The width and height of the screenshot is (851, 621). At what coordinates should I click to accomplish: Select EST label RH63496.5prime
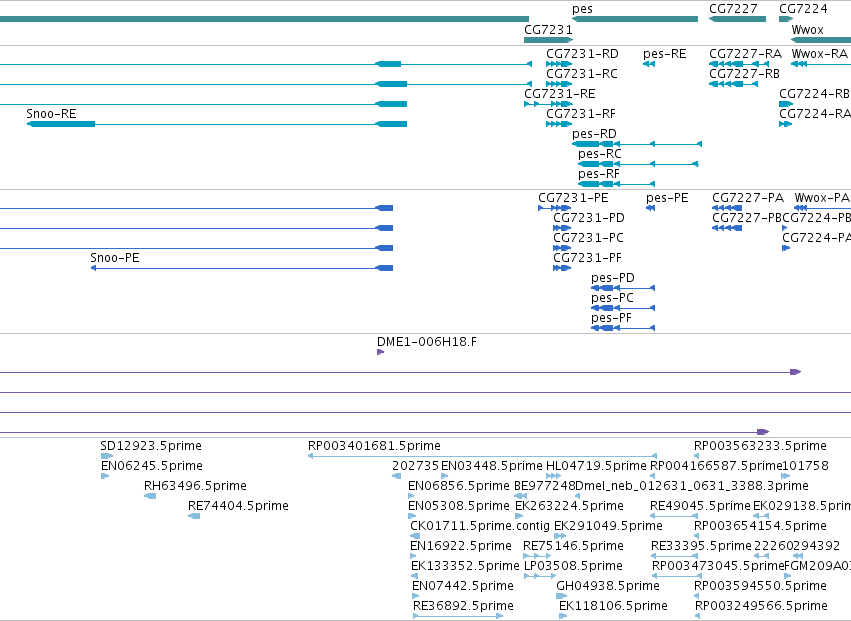195,486
